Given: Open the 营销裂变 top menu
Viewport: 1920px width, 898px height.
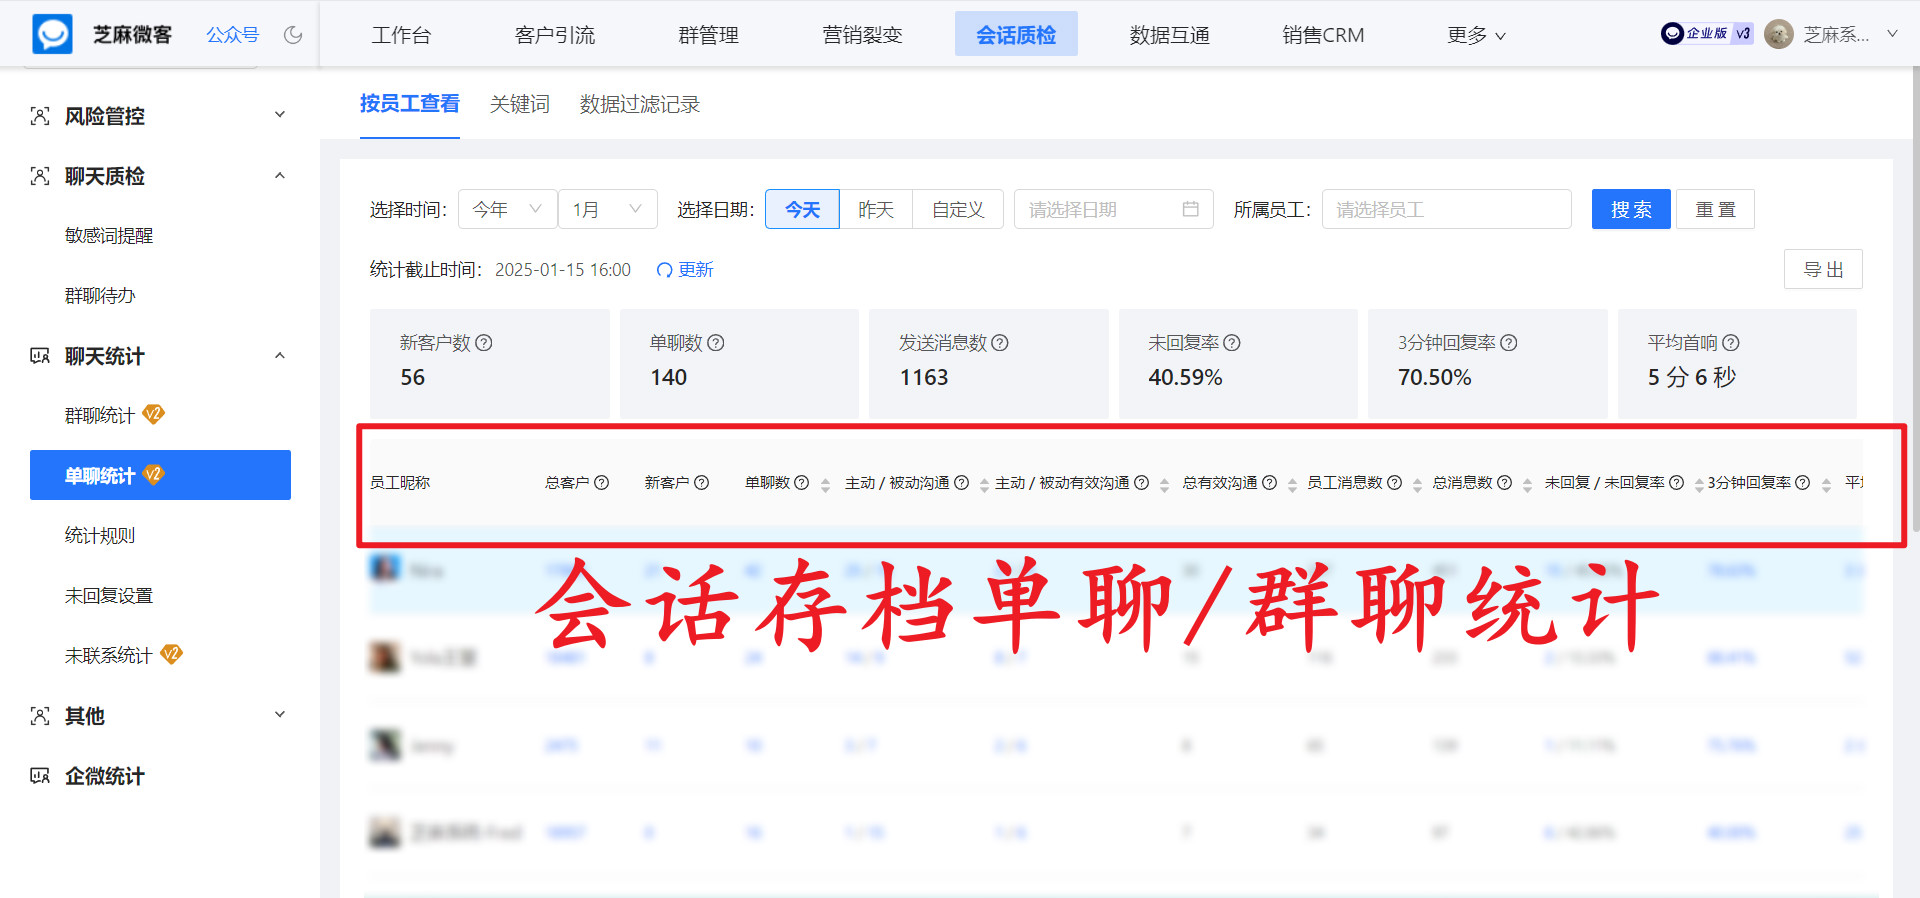Looking at the screenshot, I should click(x=862, y=35).
